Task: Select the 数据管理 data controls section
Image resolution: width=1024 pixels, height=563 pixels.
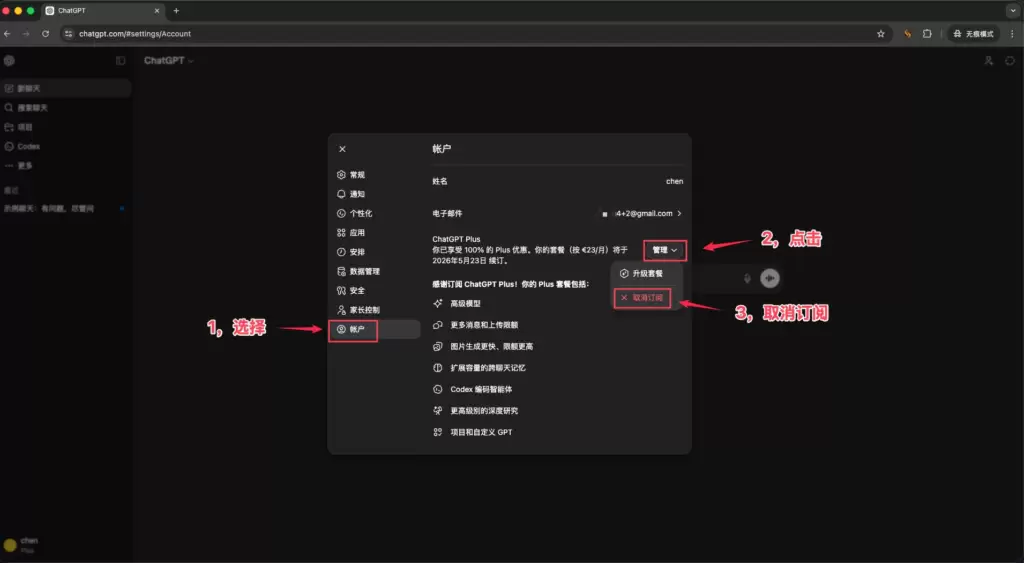Action: point(364,271)
